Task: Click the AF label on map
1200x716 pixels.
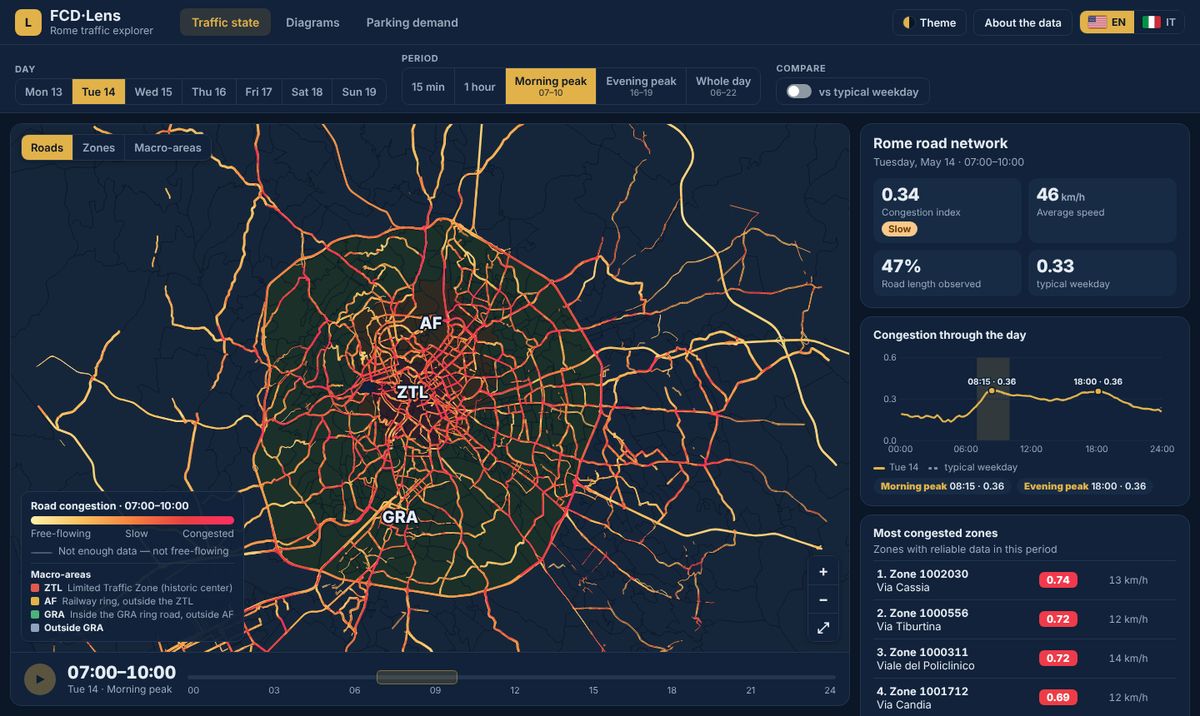Action: (x=430, y=323)
